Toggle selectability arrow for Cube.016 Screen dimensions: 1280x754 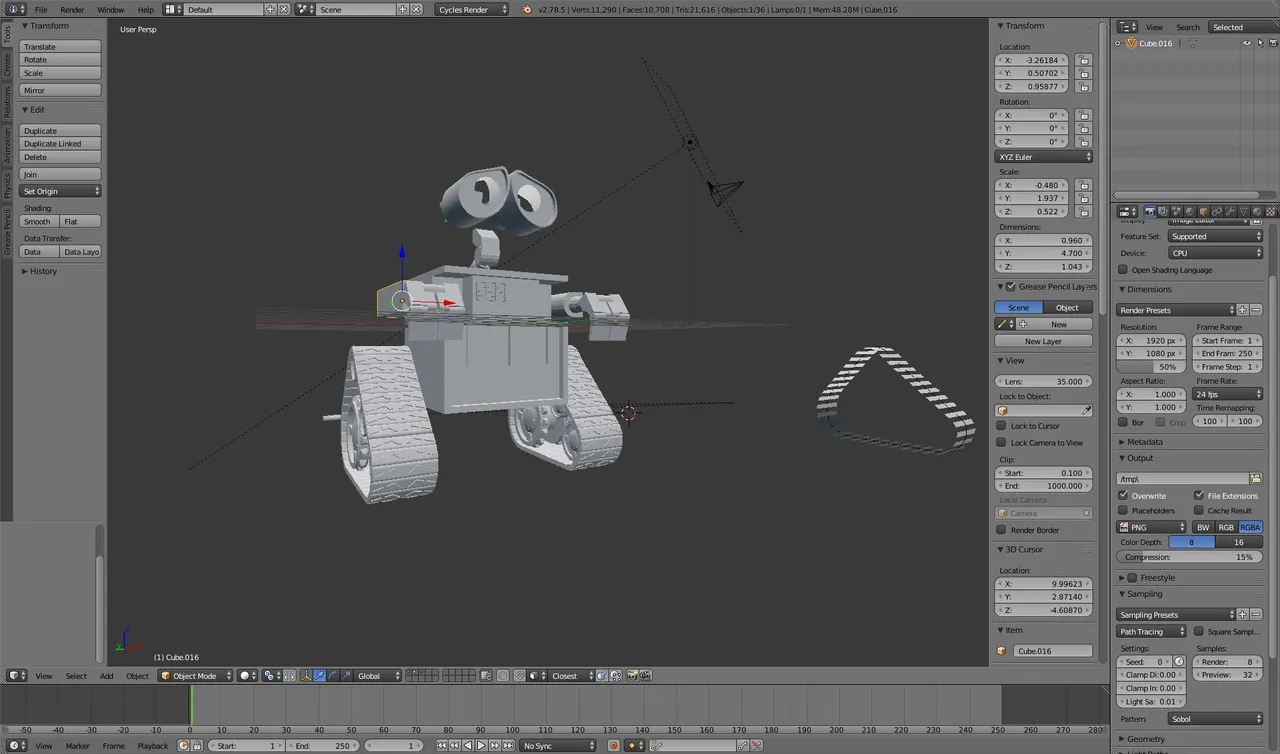(1259, 44)
